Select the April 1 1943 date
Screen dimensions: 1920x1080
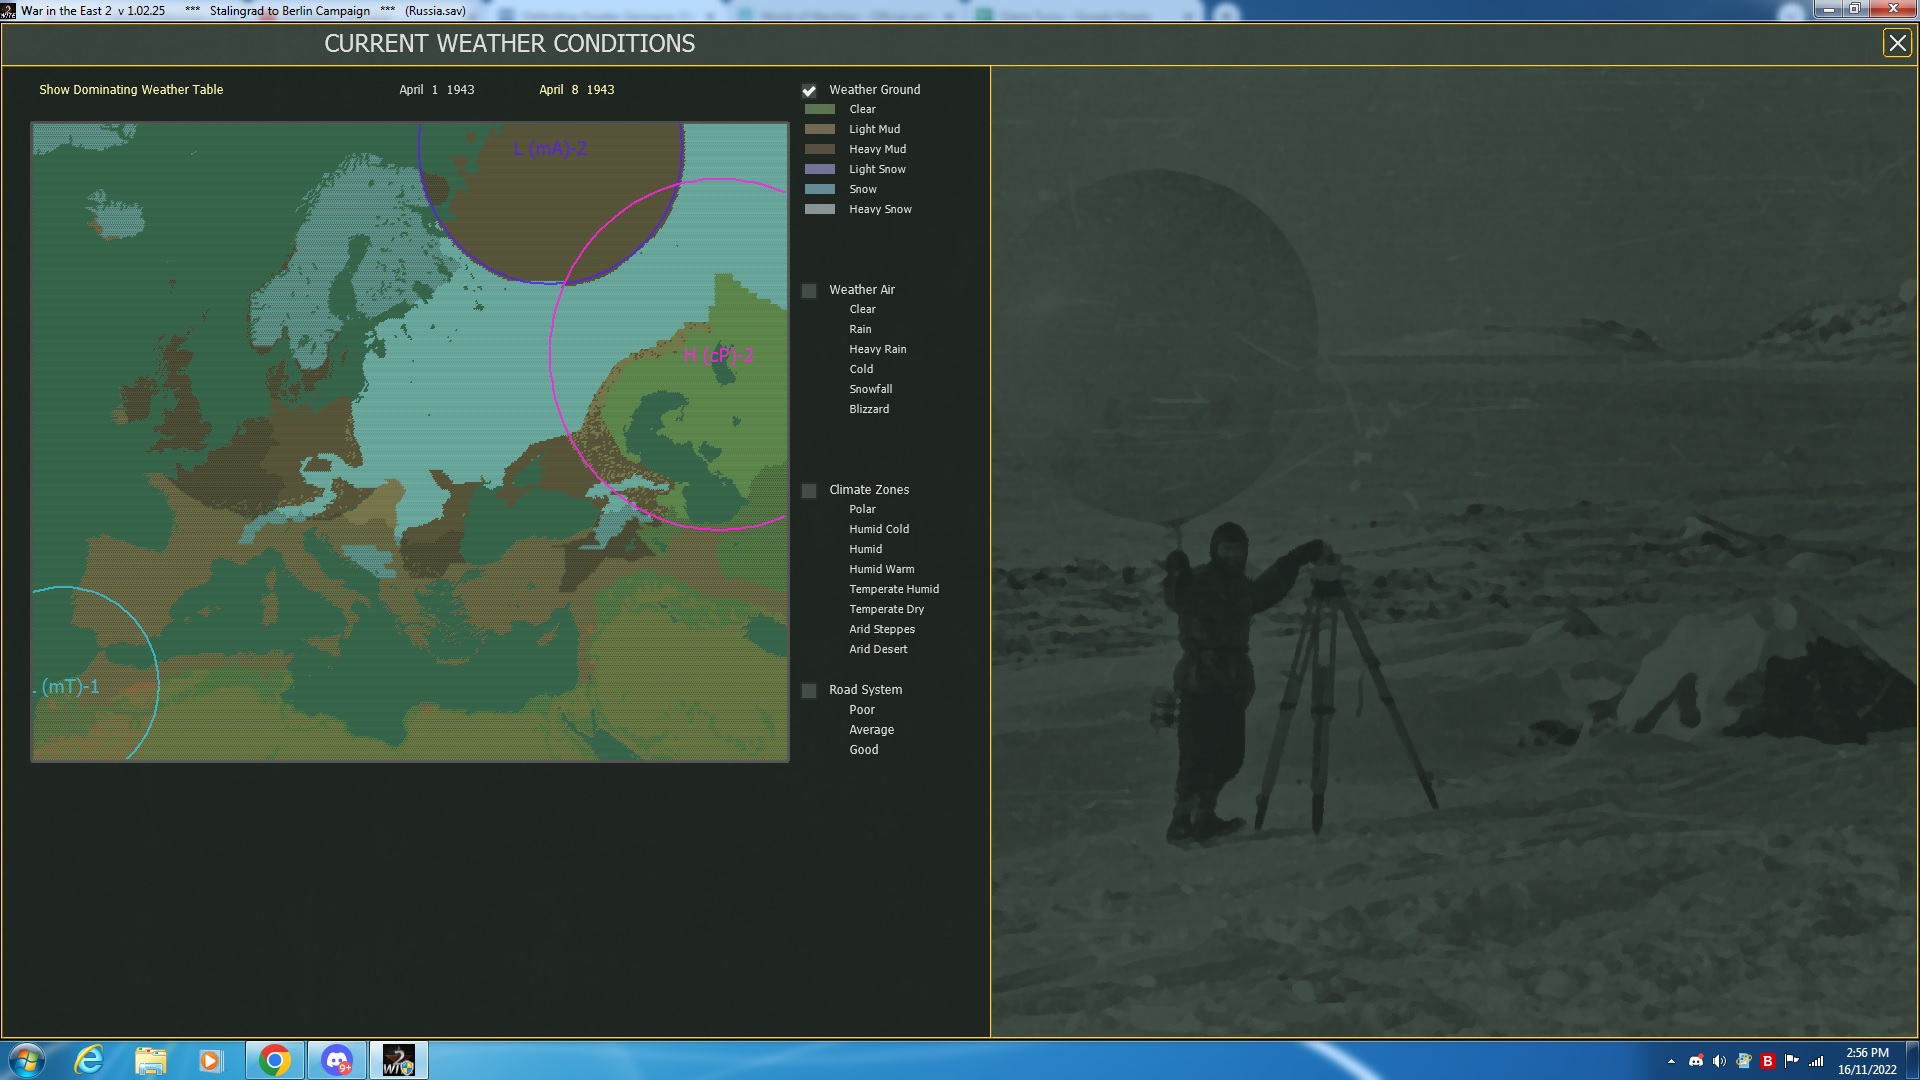point(437,90)
